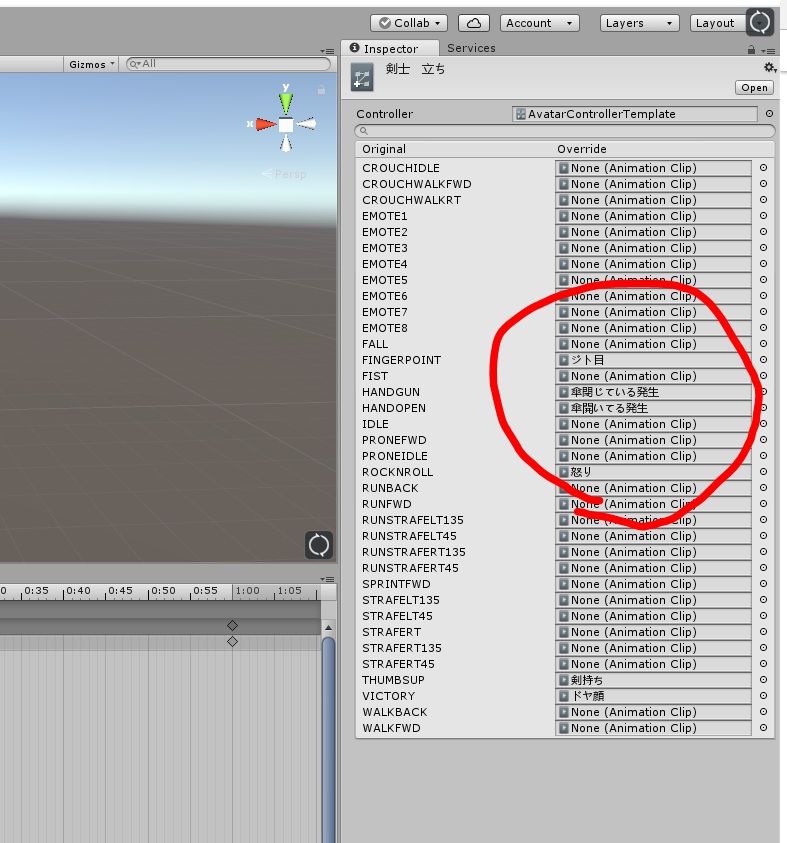Screen dimensions: 787x843
Task: Click the timeline scroll up arrow
Action: pos(328,627)
